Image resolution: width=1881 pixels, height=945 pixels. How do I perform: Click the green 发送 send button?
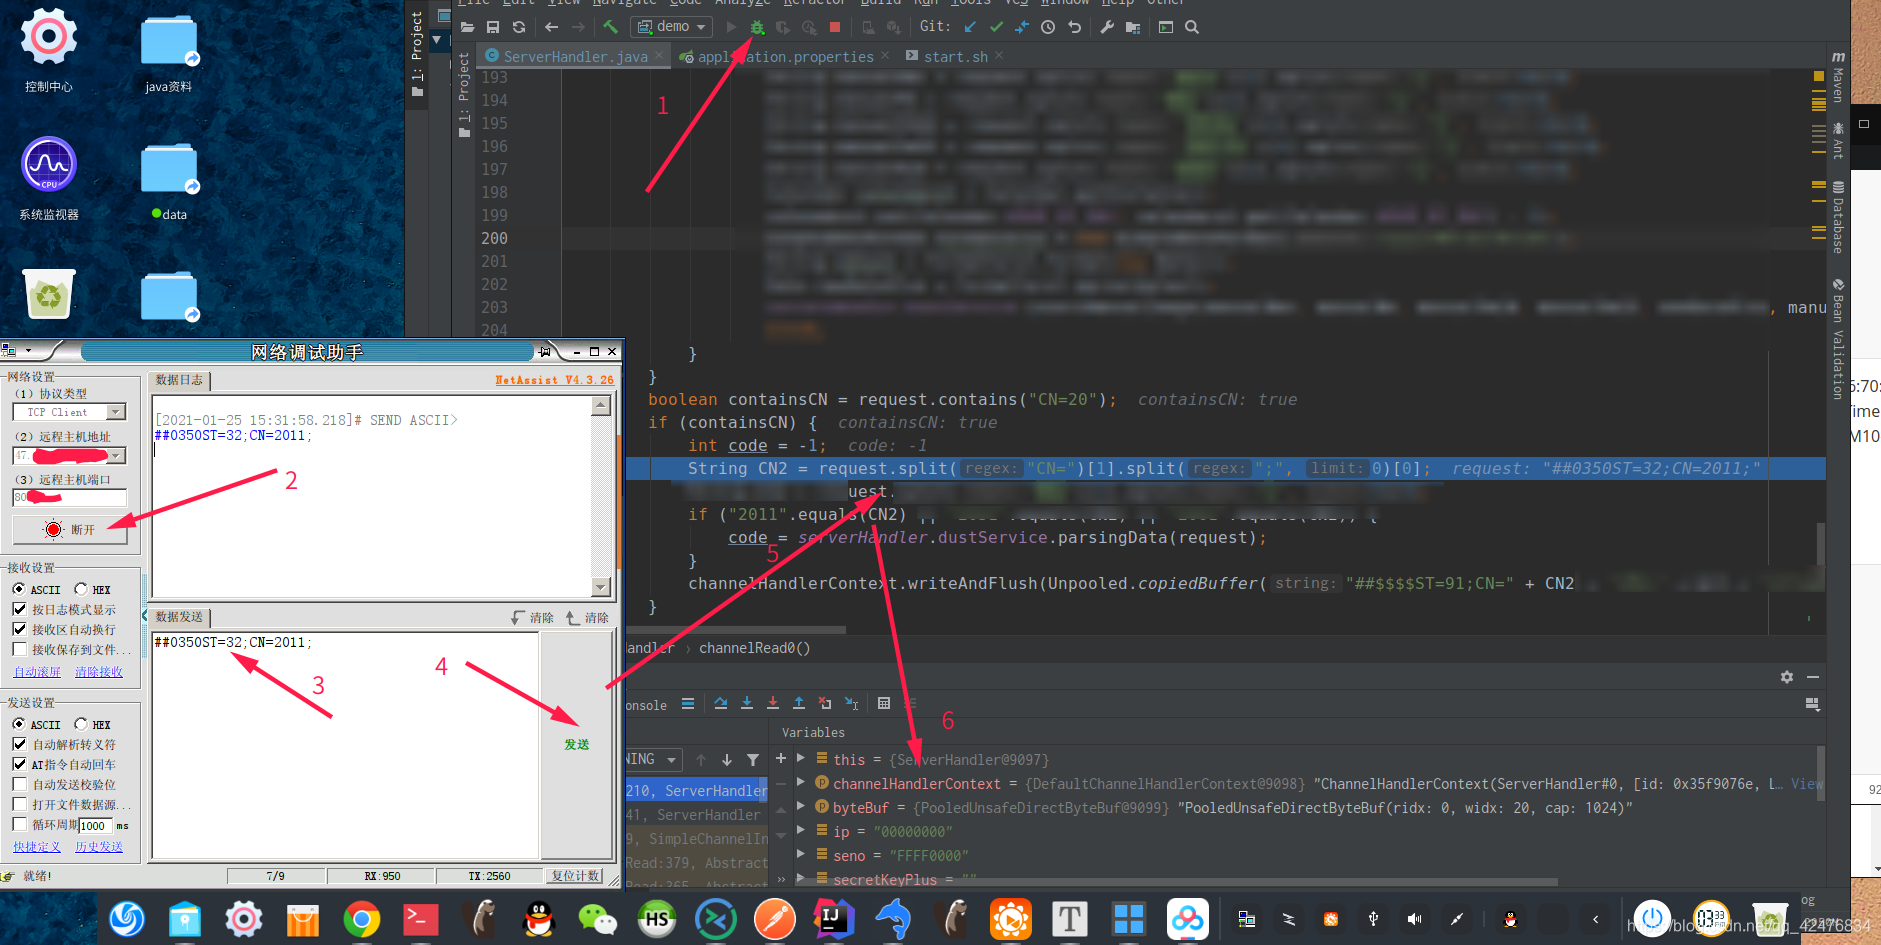pos(577,745)
